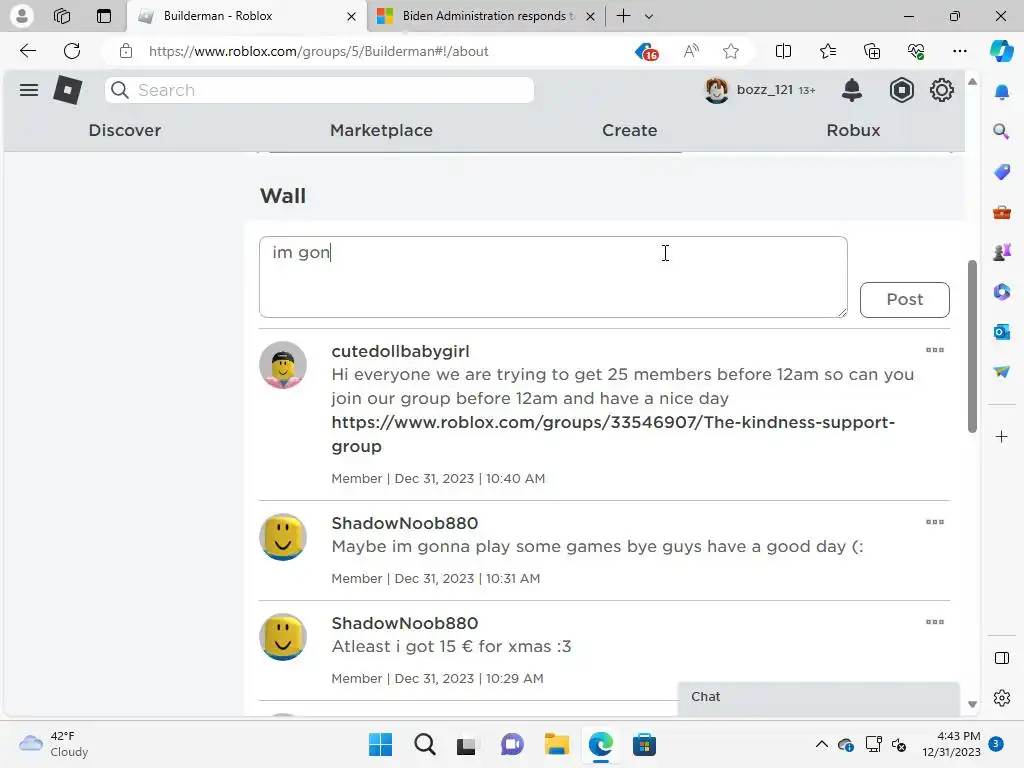The image size is (1024, 768).
Task: Open the Favorites list icon
Action: 827,51
